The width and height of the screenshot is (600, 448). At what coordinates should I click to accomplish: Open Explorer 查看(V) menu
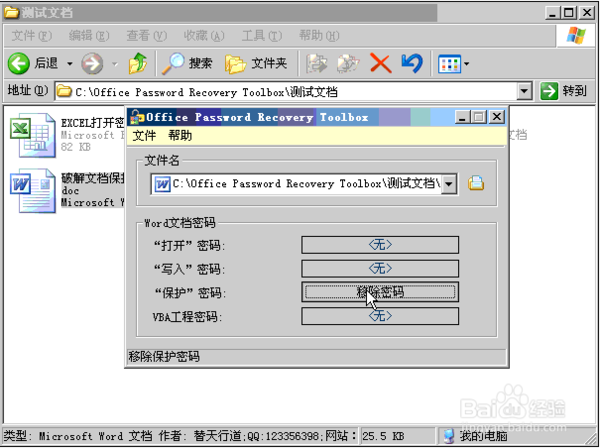(147, 36)
